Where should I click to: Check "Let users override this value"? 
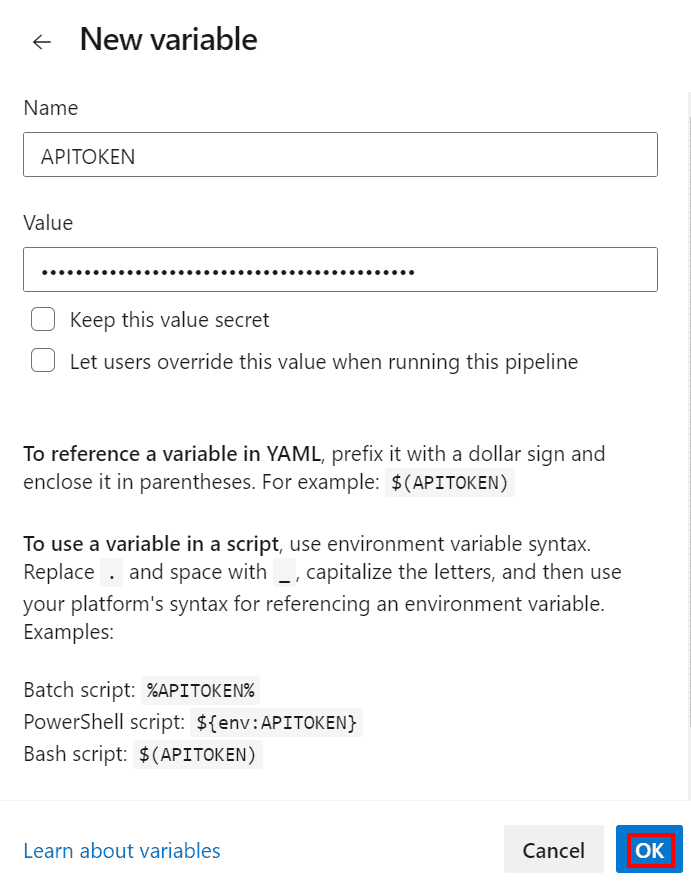tap(43, 360)
